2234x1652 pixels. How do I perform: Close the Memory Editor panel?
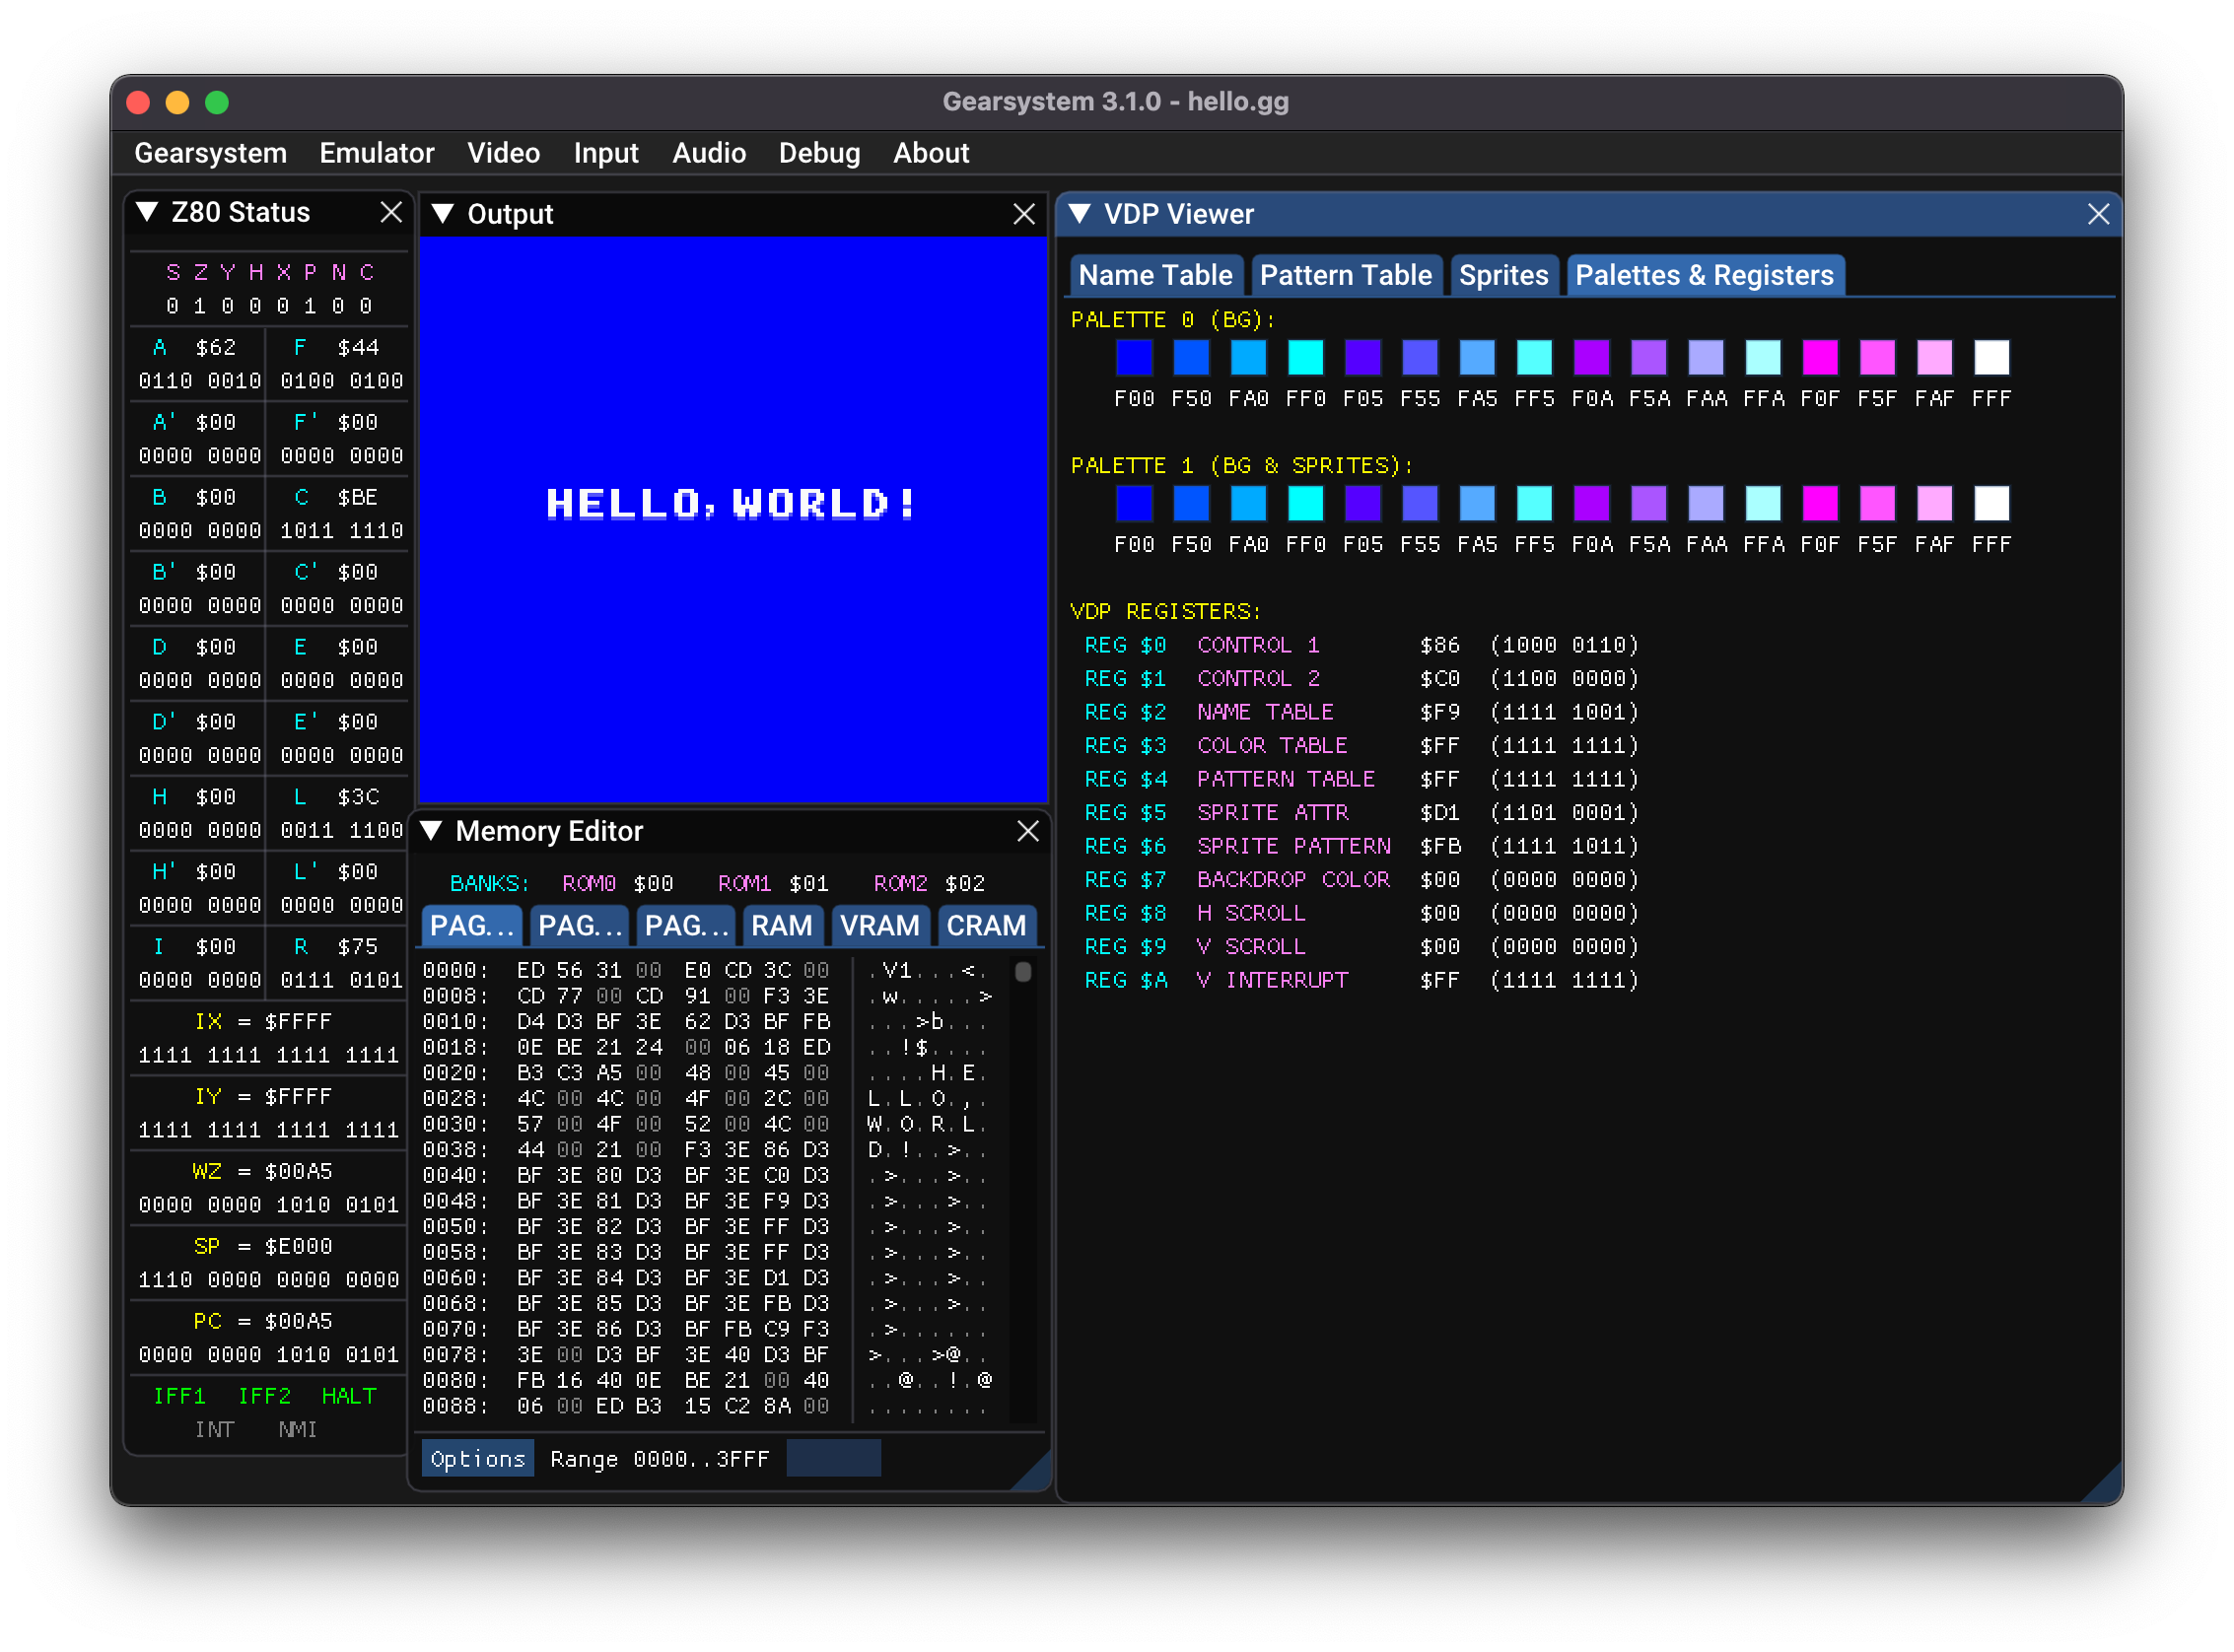point(1027,831)
